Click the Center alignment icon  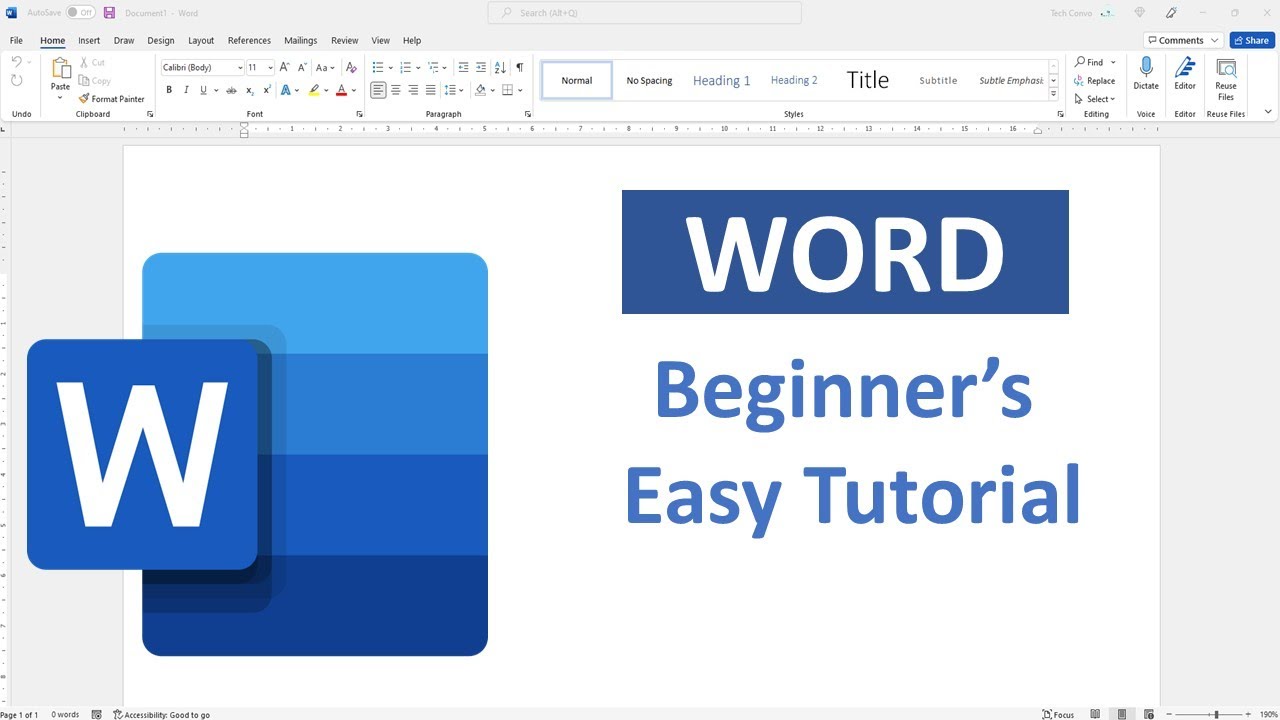396,90
